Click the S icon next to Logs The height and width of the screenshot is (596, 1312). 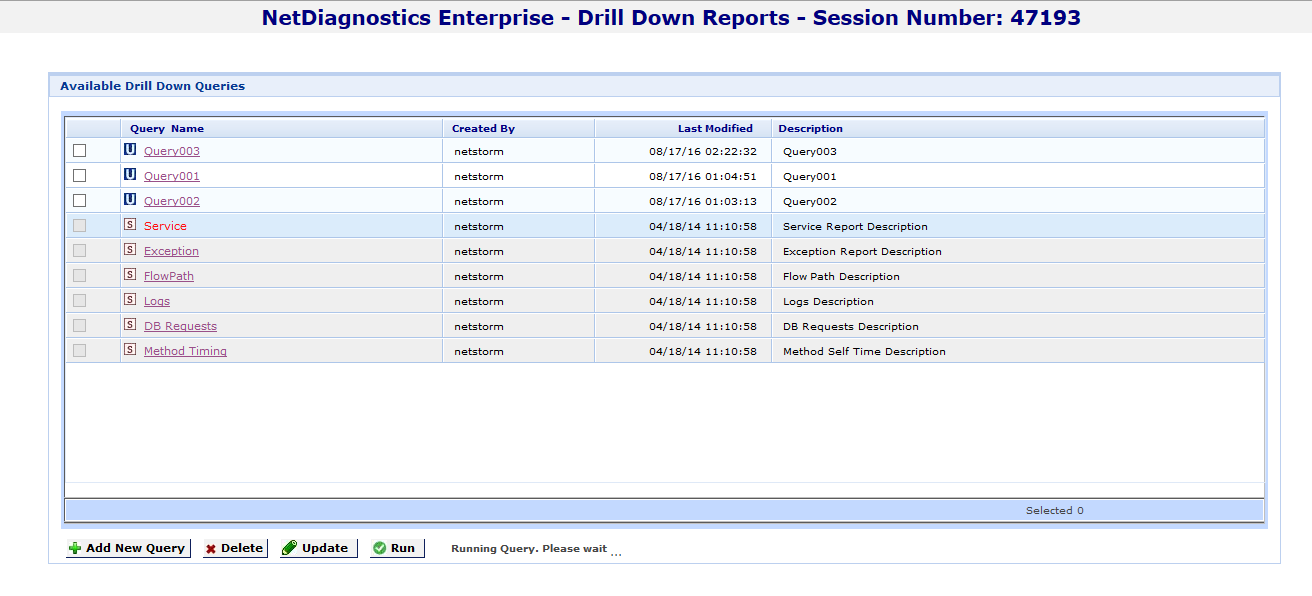point(130,300)
